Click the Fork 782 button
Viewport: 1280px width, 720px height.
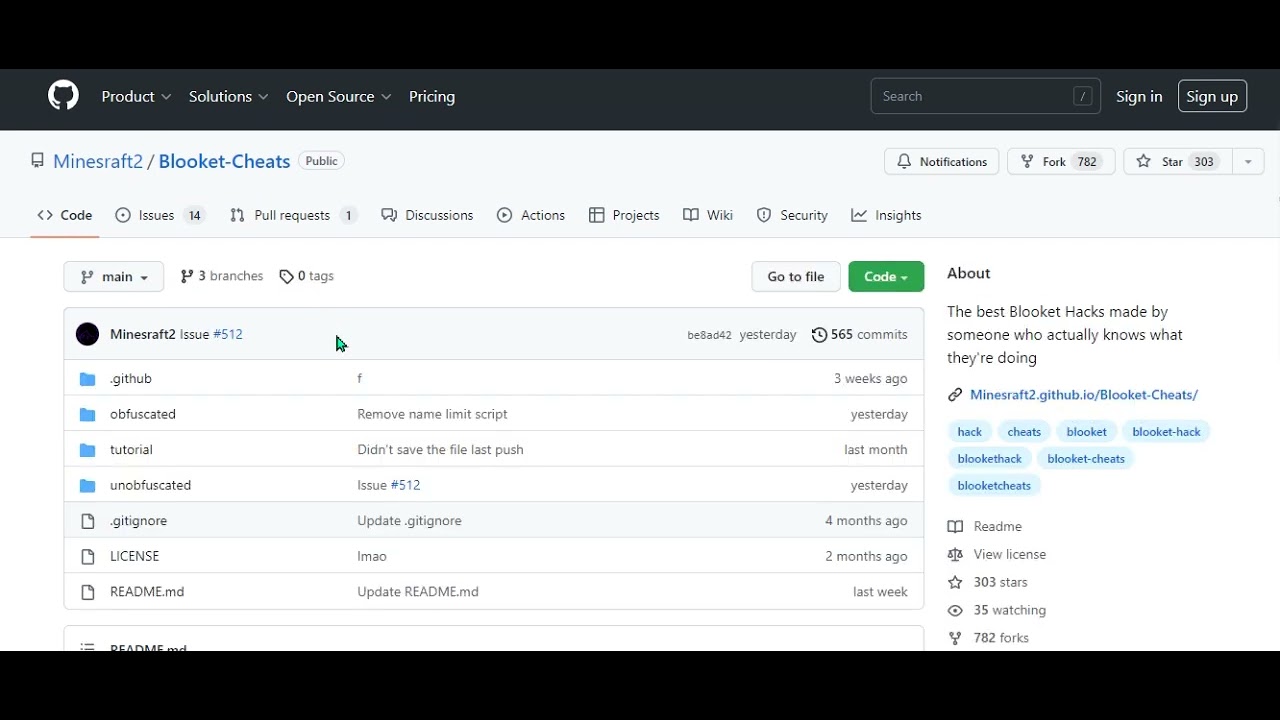point(1061,162)
